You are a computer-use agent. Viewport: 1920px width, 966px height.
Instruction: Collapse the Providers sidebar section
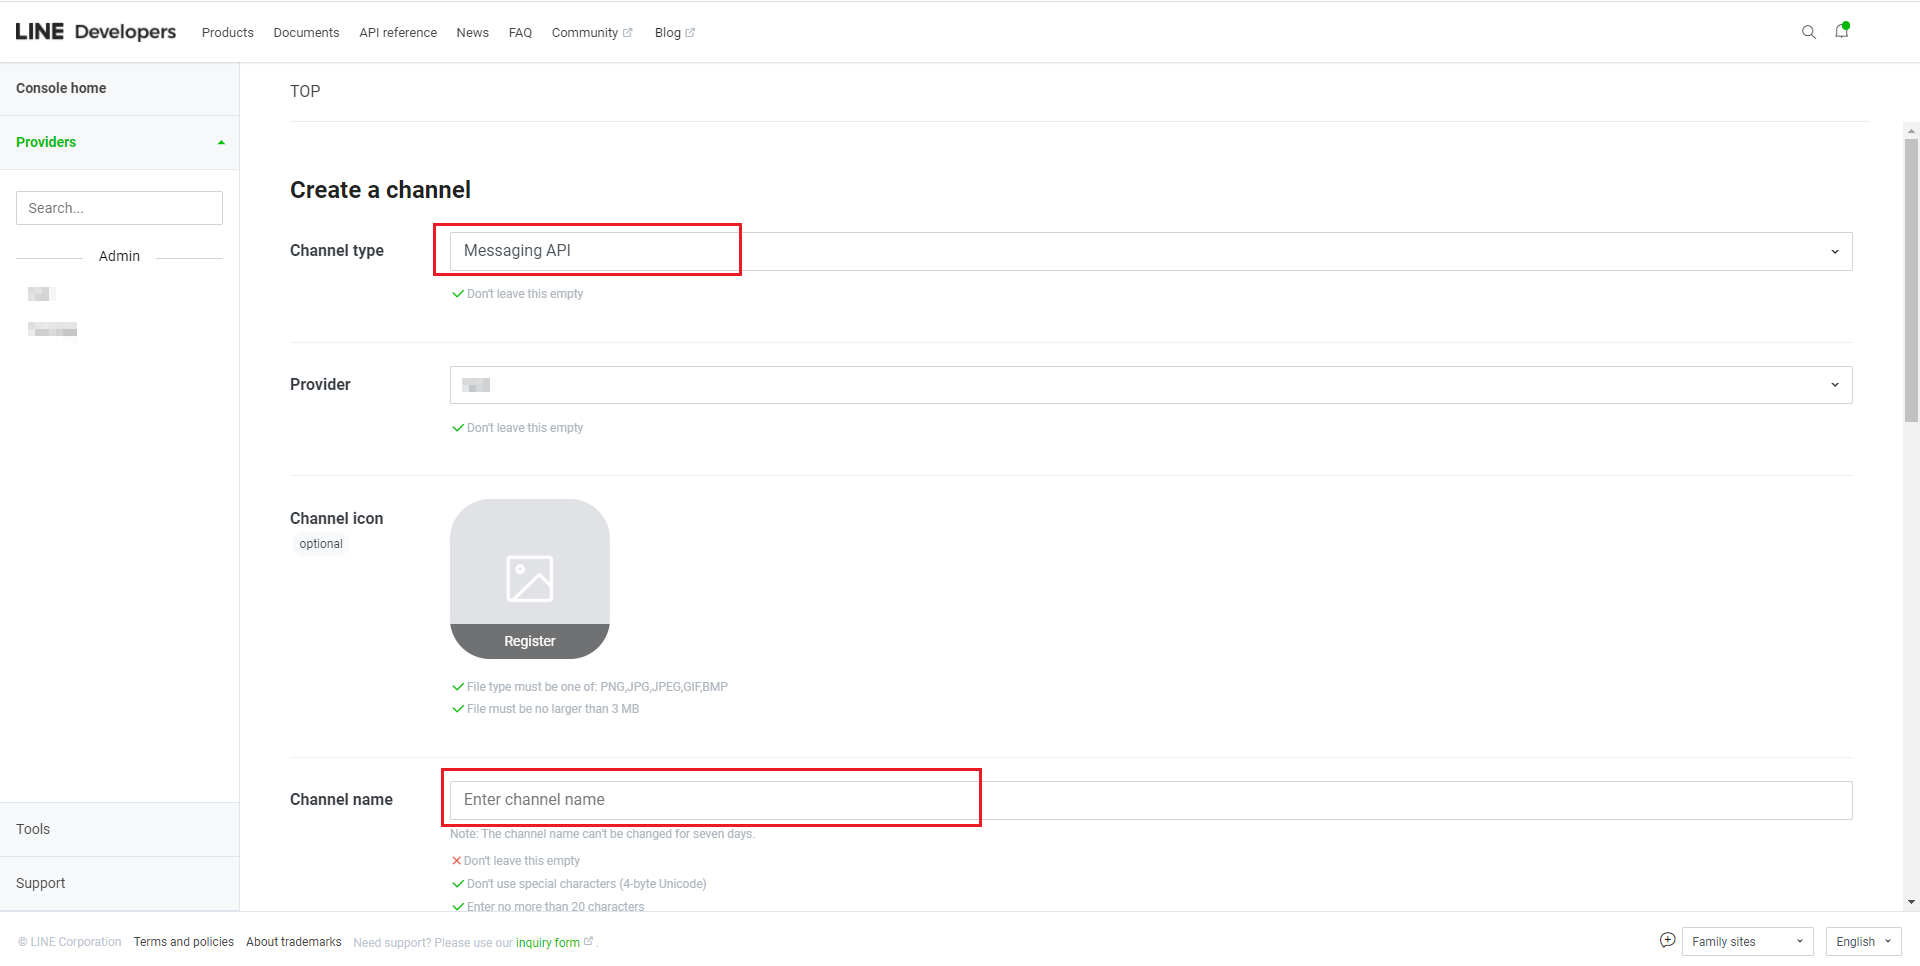click(221, 142)
